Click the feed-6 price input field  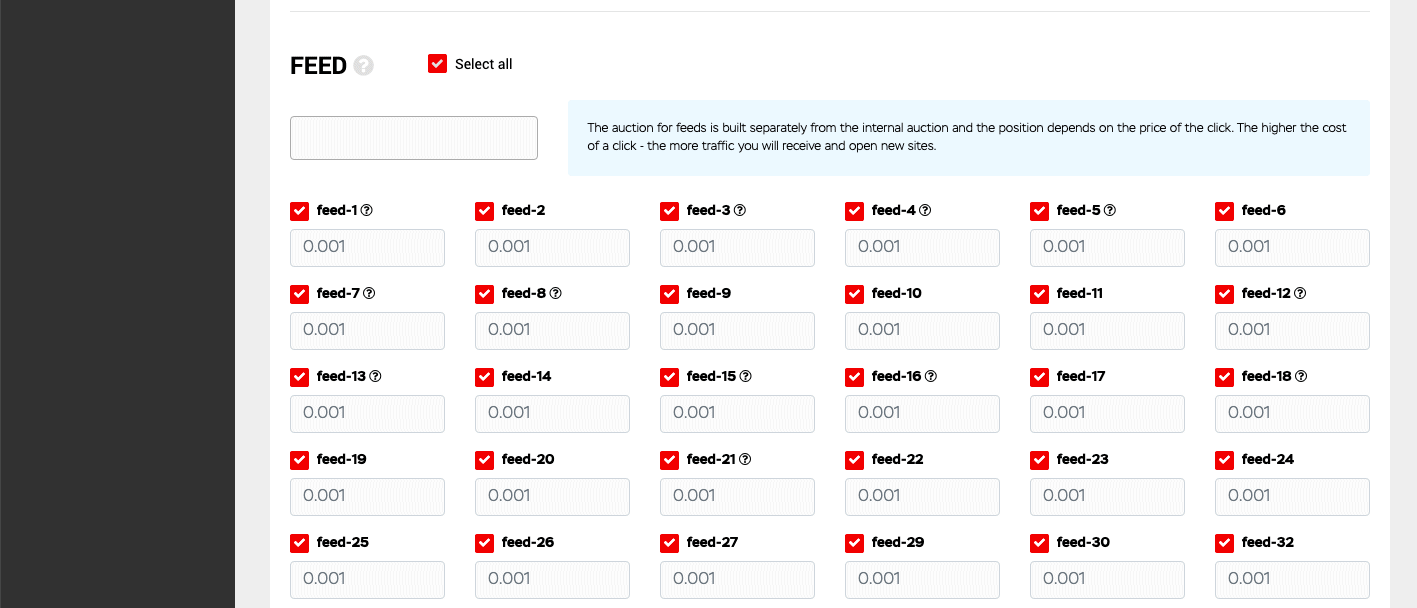coord(1292,248)
